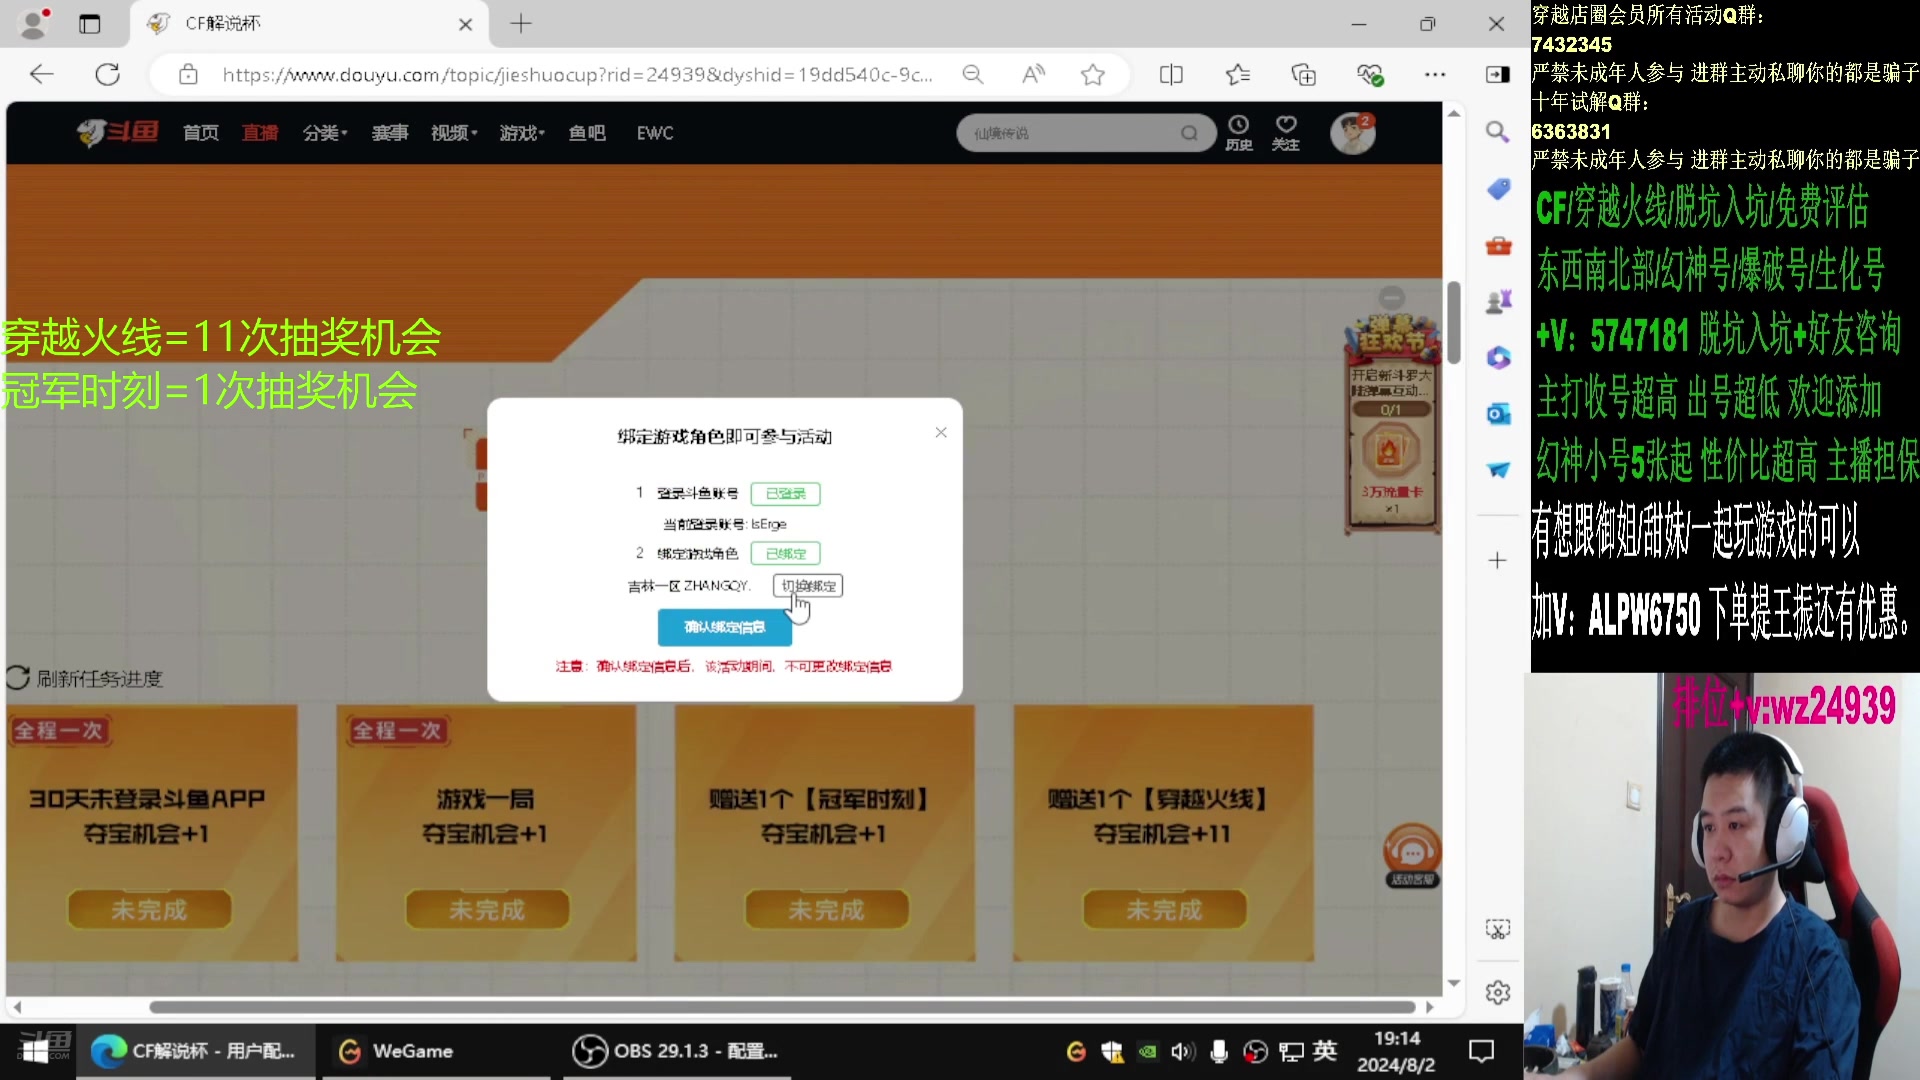Screen dimensions: 1920x1080
Task: Open the 历史 history icon on Douyu navbar
Action: [x=1239, y=132]
